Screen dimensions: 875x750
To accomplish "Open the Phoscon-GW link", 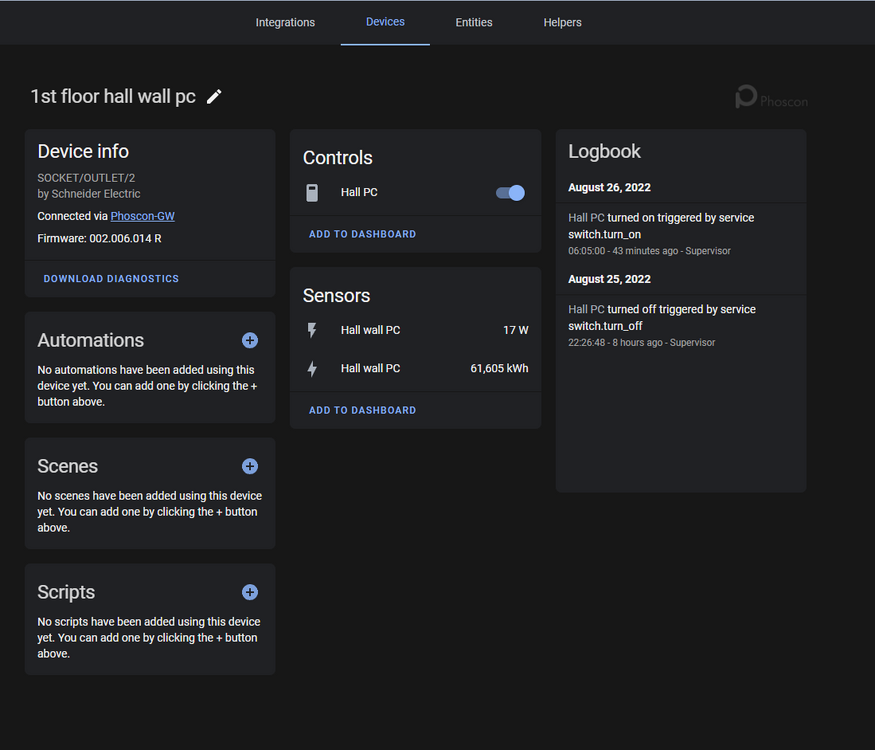I will [142, 216].
